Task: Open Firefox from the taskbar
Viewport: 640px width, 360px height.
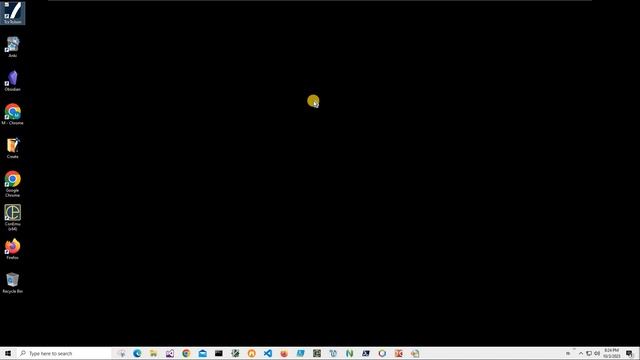Action: [x=284, y=353]
